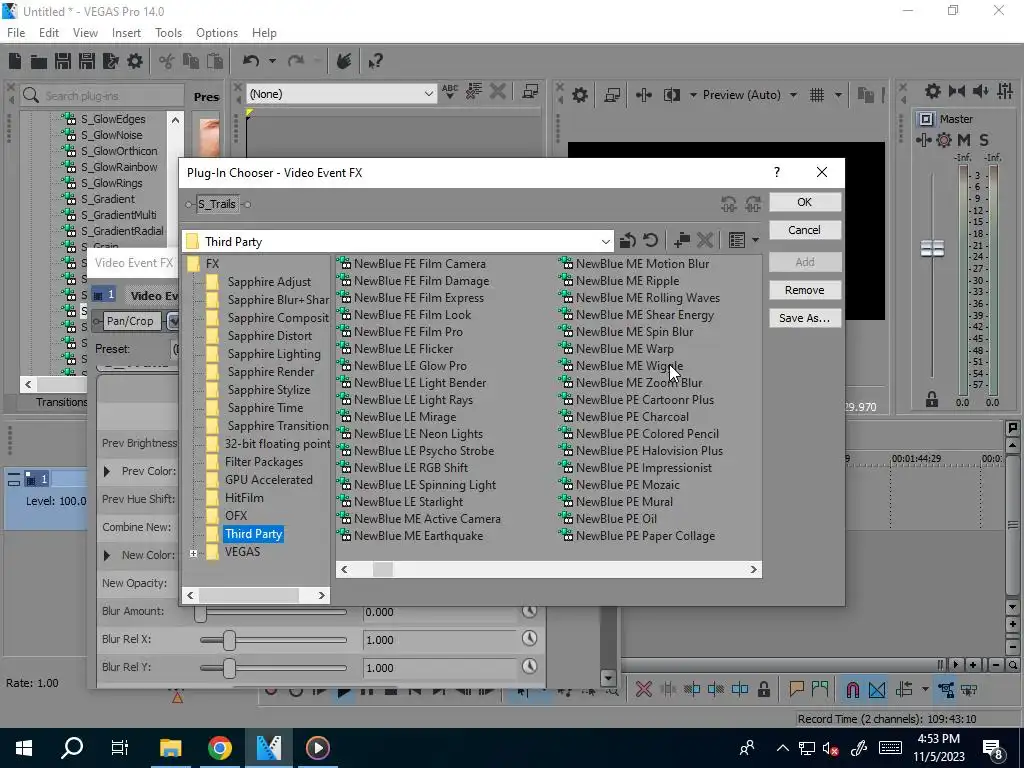Expand the Prev Color parameter

point(107,471)
